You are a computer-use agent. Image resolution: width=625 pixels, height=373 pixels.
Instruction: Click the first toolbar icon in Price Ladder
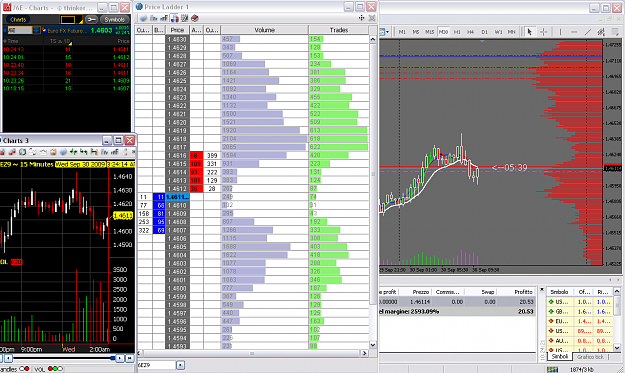[x=143, y=18]
